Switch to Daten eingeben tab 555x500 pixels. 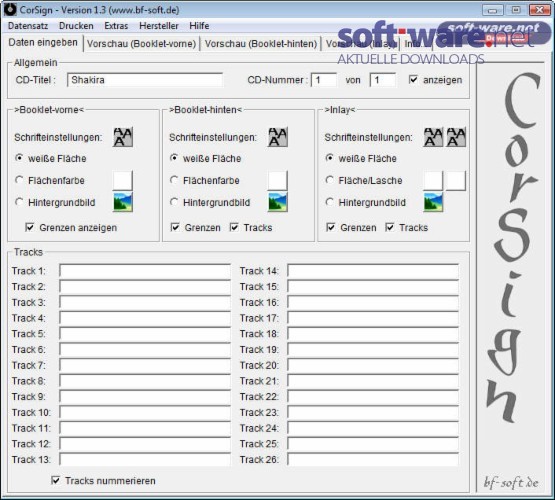pyautogui.click(x=43, y=43)
